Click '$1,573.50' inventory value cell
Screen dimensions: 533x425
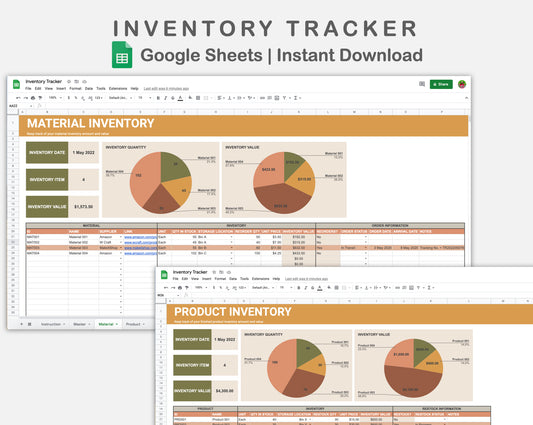(x=84, y=207)
